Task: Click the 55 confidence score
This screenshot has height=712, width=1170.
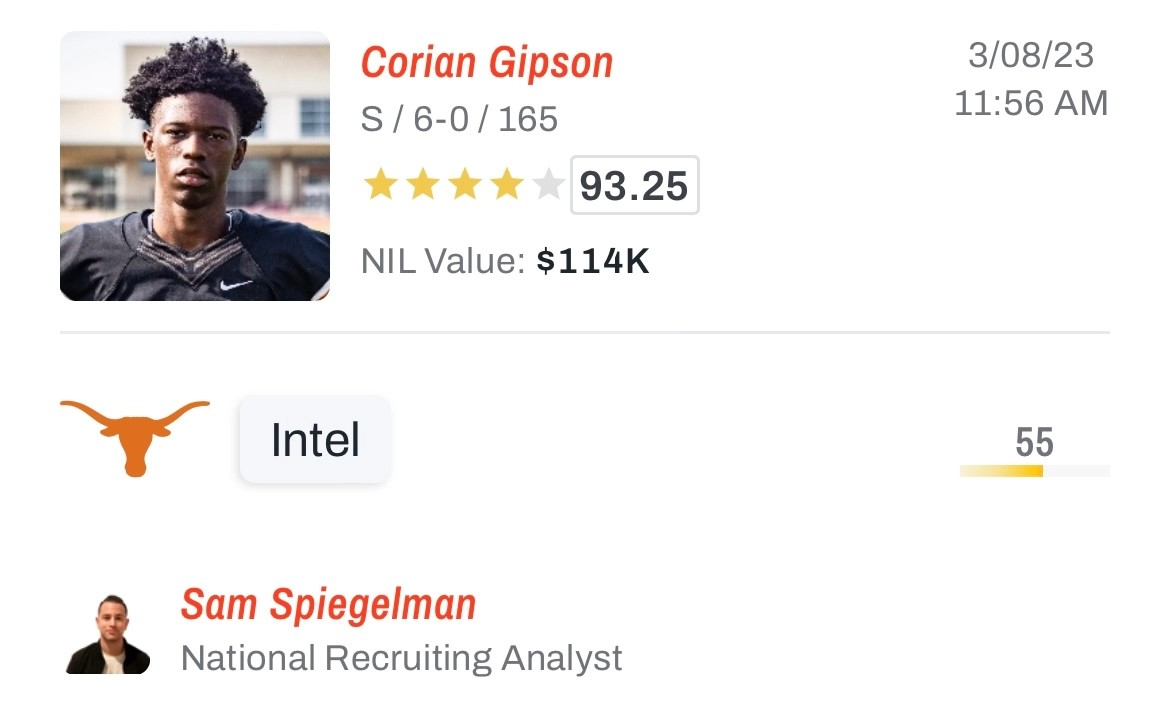Action: click(x=1034, y=443)
